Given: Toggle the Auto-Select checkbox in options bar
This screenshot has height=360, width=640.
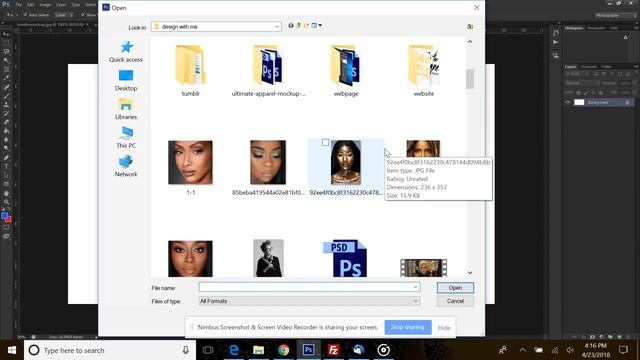Looking at the screenshot, I should 25,15.
